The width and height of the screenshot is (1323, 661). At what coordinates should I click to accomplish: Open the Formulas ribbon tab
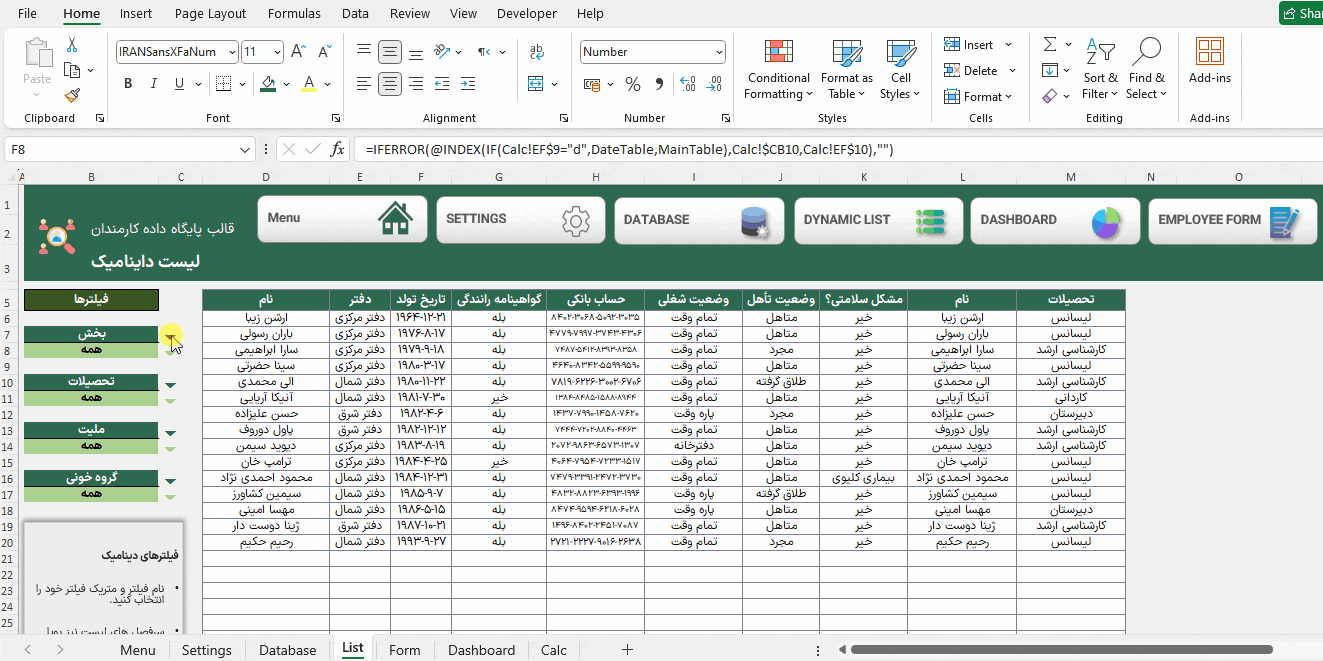pos(295,14)
